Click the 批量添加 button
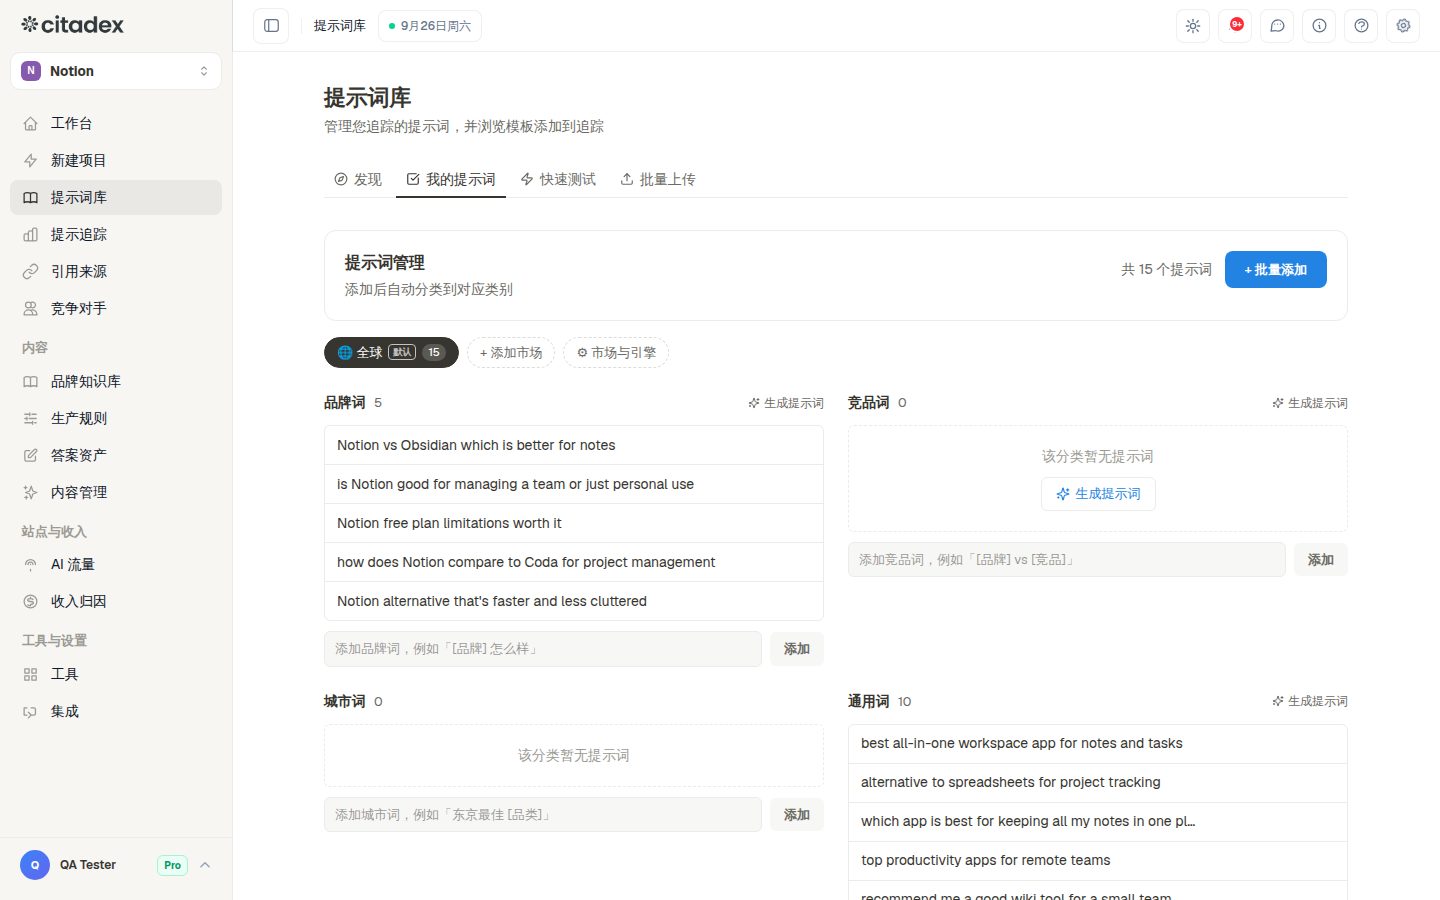The image size is (1440, 900). click(x=1276, y=270)
